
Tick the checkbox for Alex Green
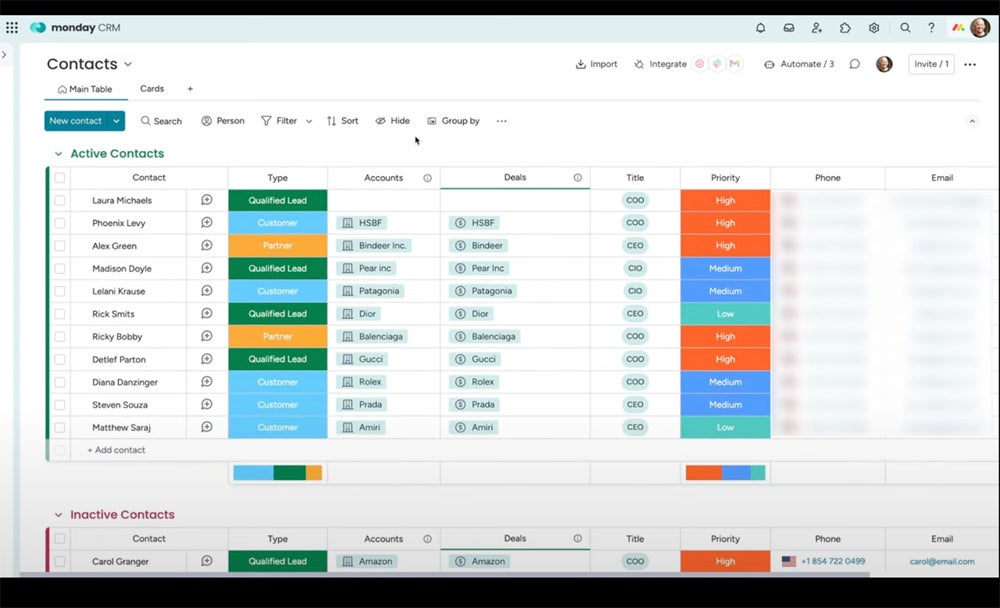(x=59, y=246)
